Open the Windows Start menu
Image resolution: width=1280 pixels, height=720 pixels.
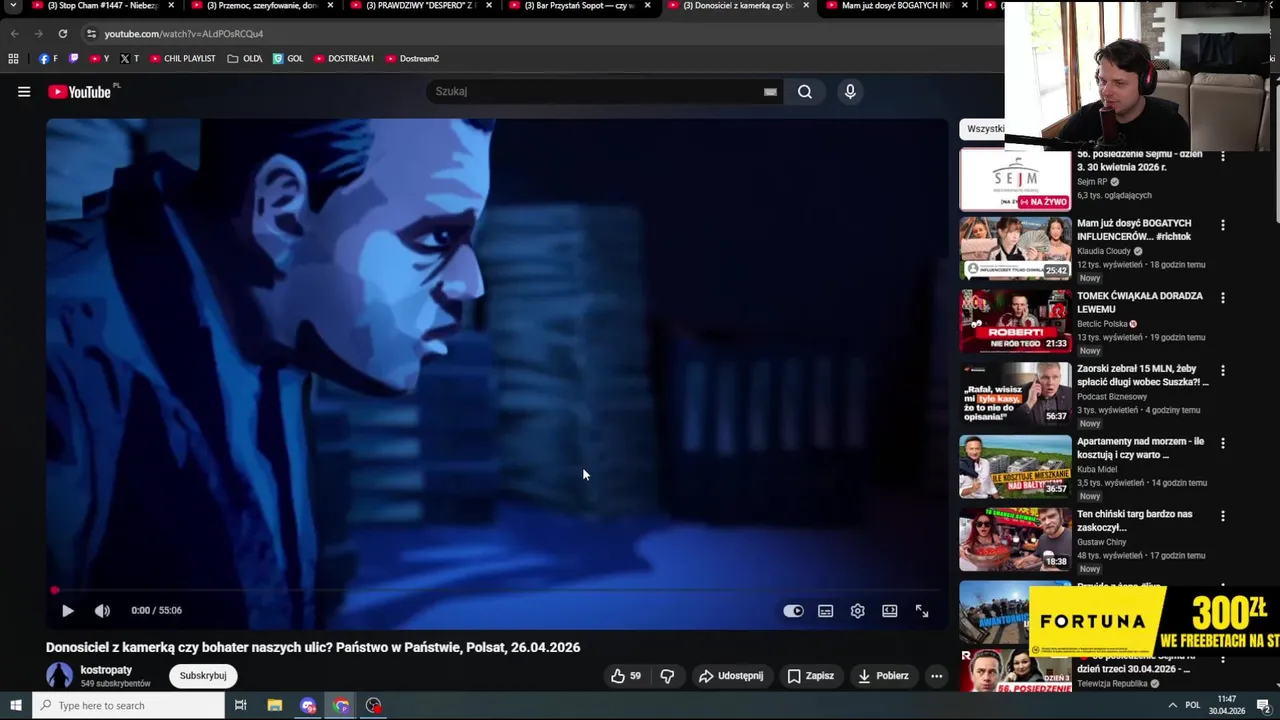pos(15,706)
